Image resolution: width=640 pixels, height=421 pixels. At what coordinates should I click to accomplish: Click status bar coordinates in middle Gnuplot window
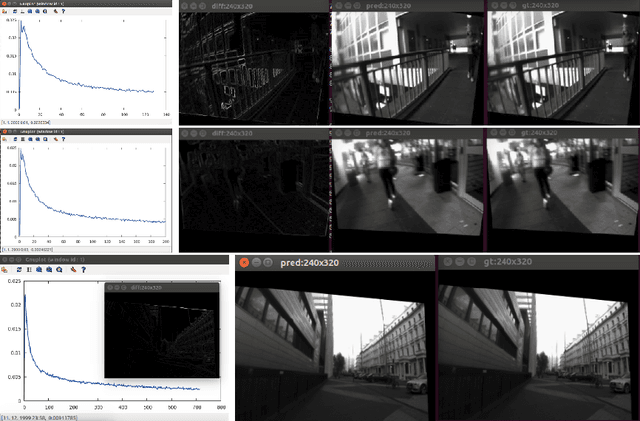point(27,249)
